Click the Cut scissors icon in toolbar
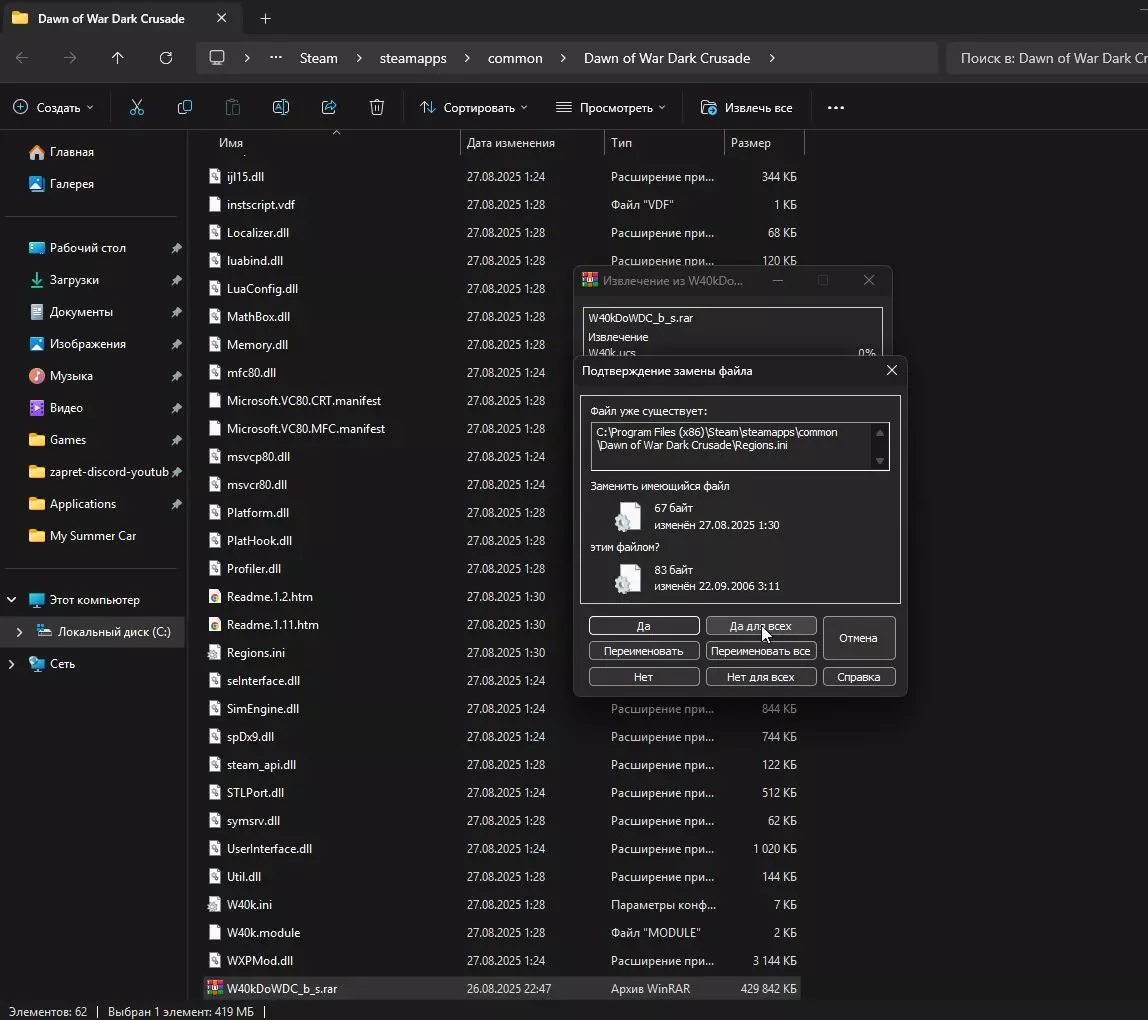Image resolution: width=1148 pixels, height=1020 pixels. pos(137,107)
